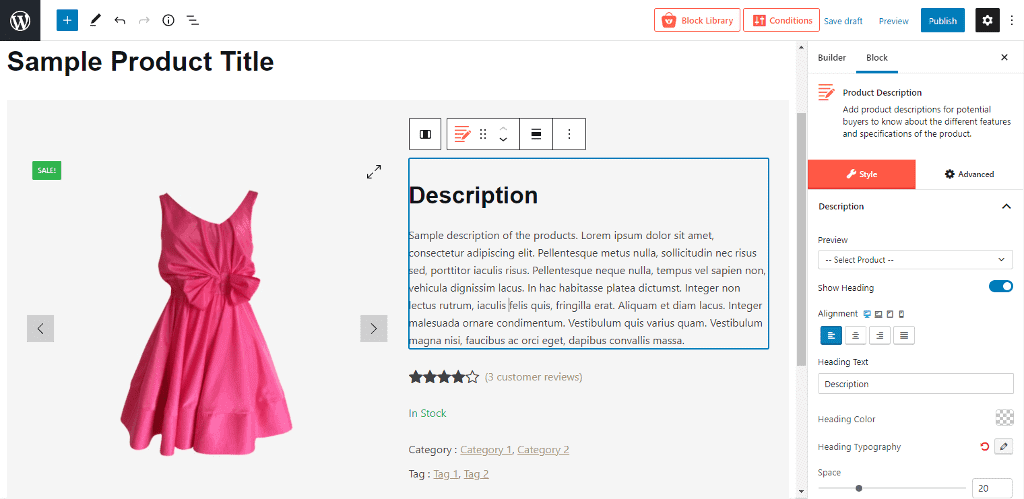1024x499 pixels.
Task: Collapse the Description panel section
Action: click(x=1005, y=207)
